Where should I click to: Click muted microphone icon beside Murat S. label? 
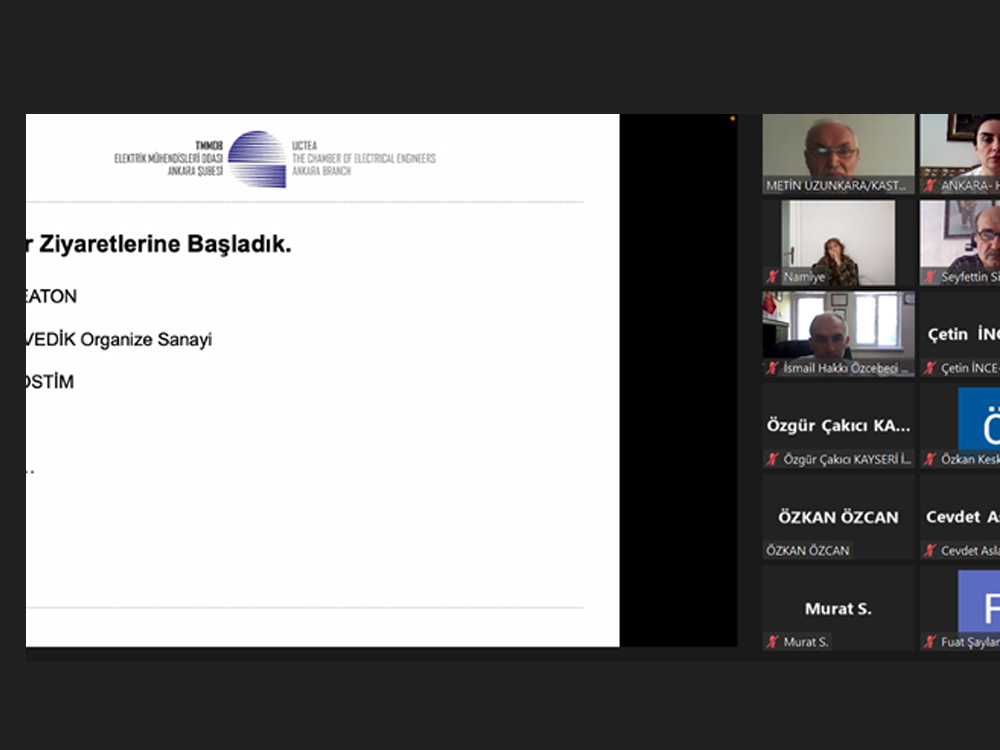pos(772,642)
